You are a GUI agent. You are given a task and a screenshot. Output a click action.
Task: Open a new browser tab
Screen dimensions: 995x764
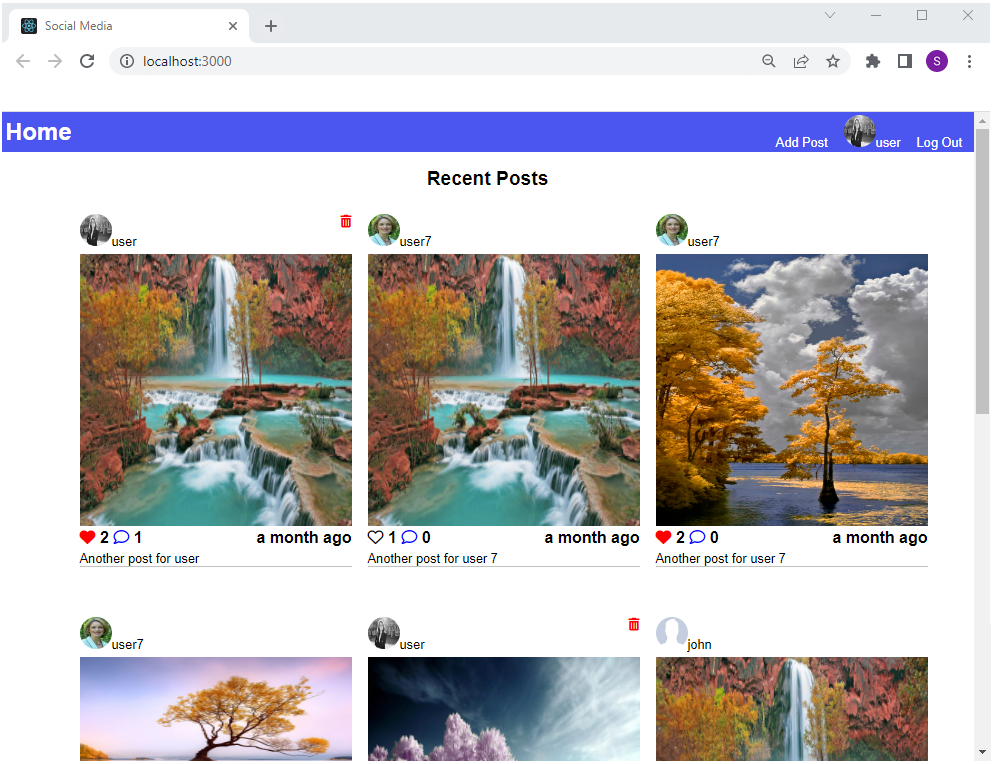[271, 26]
